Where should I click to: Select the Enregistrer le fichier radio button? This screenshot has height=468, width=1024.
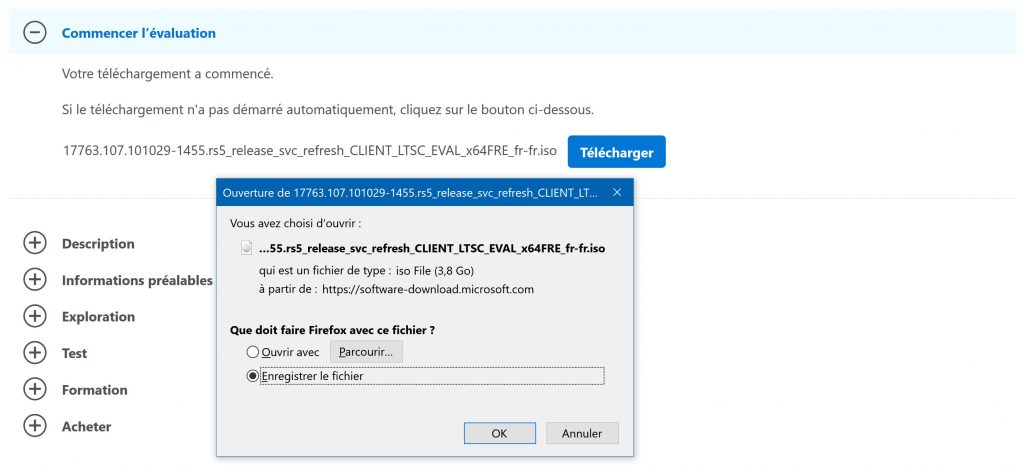click(x=253, y=376)
